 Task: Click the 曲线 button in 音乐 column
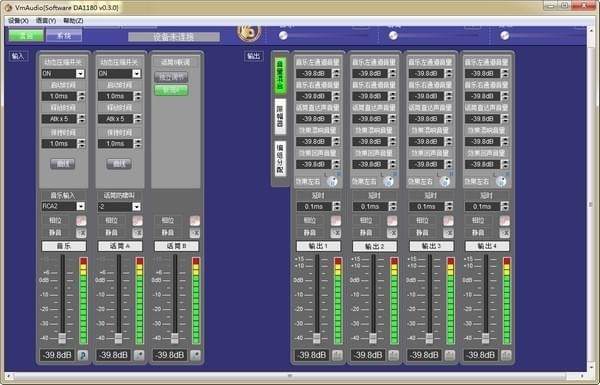[x=63, y=164]
